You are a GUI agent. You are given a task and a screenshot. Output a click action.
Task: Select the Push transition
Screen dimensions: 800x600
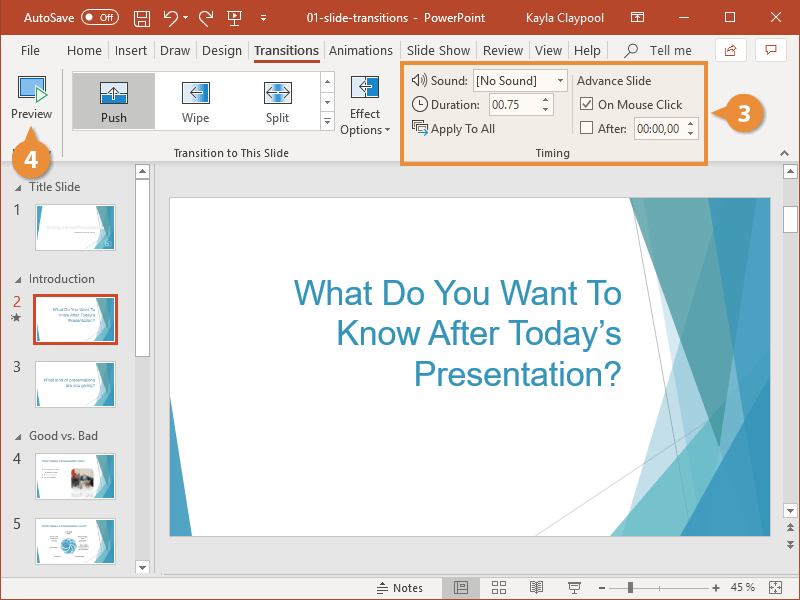113,100
